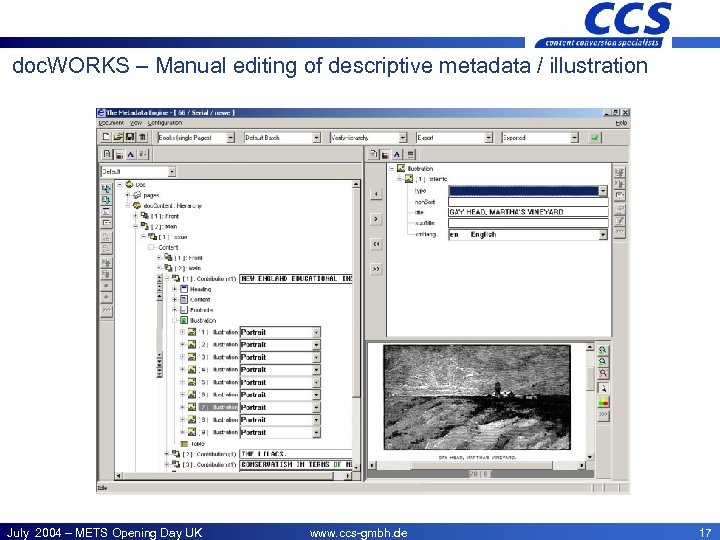The height and width of the screenshot is (540, 720).
Task: Select illustration 3 row in tree
Action: click(x=219, y=357)
